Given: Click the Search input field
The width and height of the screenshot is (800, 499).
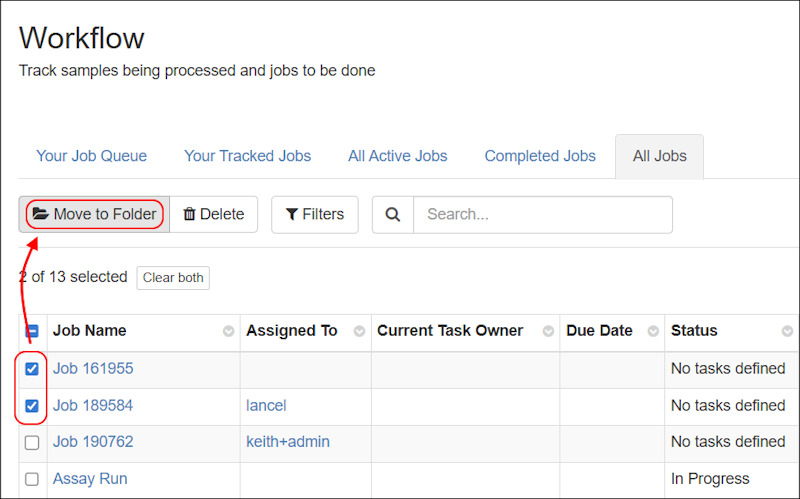Looking at the screenshot, I should pyautogui.click(x=542, y=214).
